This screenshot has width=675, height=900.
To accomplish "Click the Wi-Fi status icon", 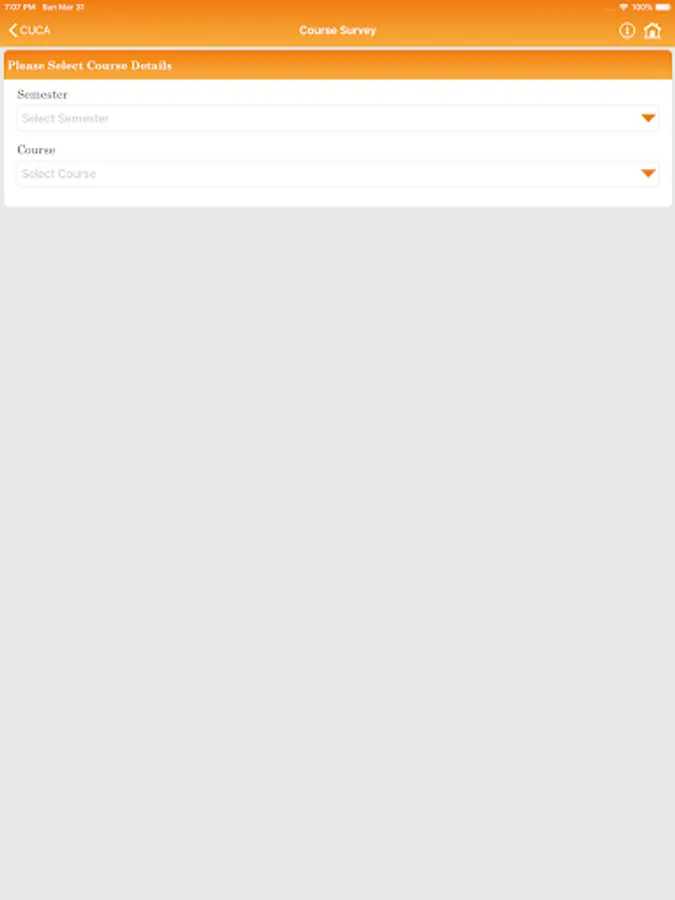I will (623, 7).
